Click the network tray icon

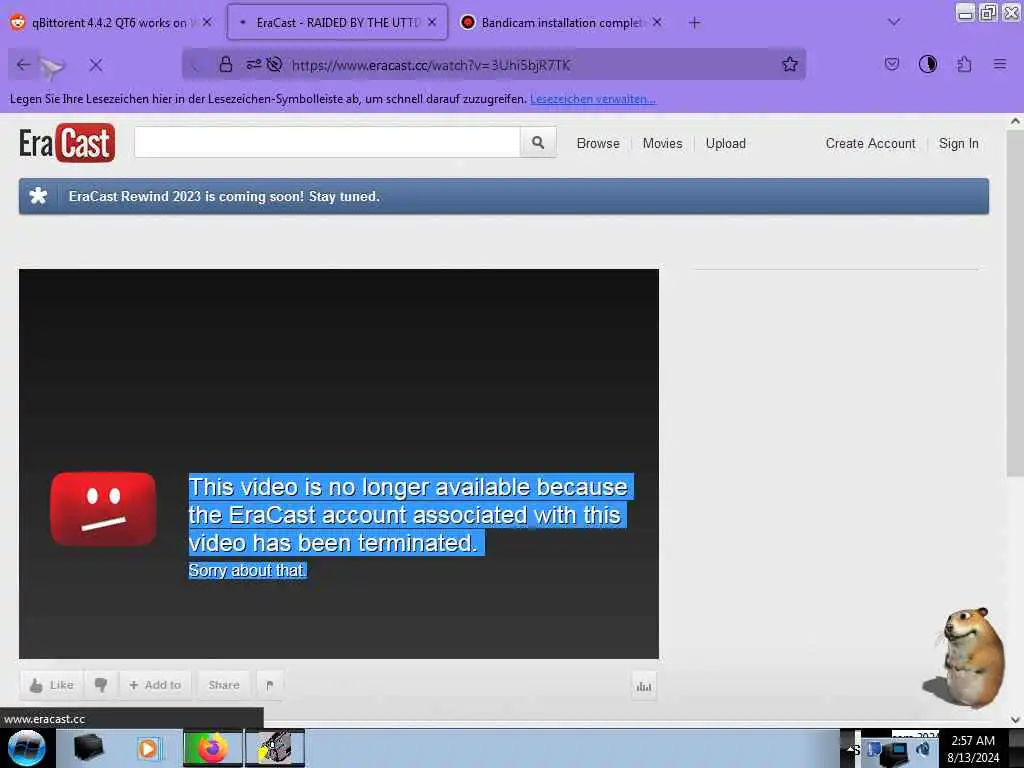[x=895, y=752]
